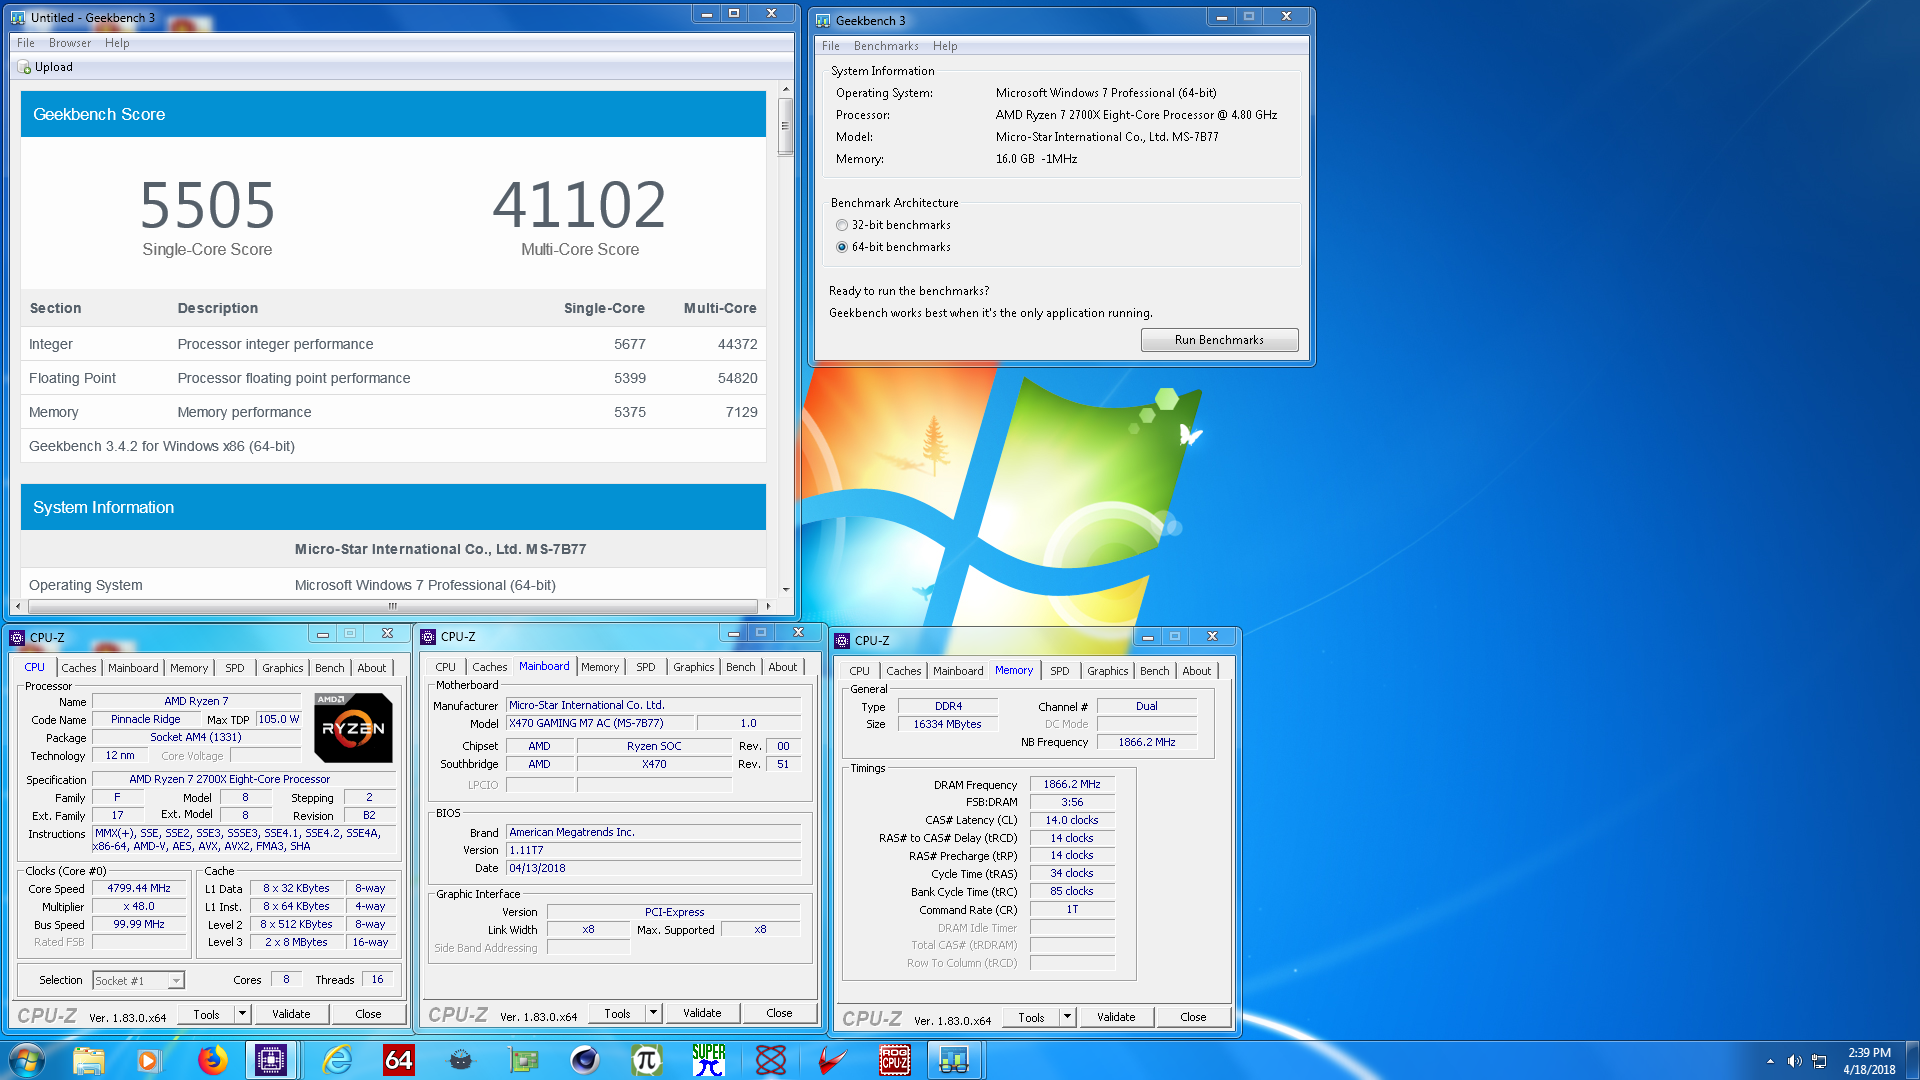Show hidden system tray icons

click(1770, 1061)
